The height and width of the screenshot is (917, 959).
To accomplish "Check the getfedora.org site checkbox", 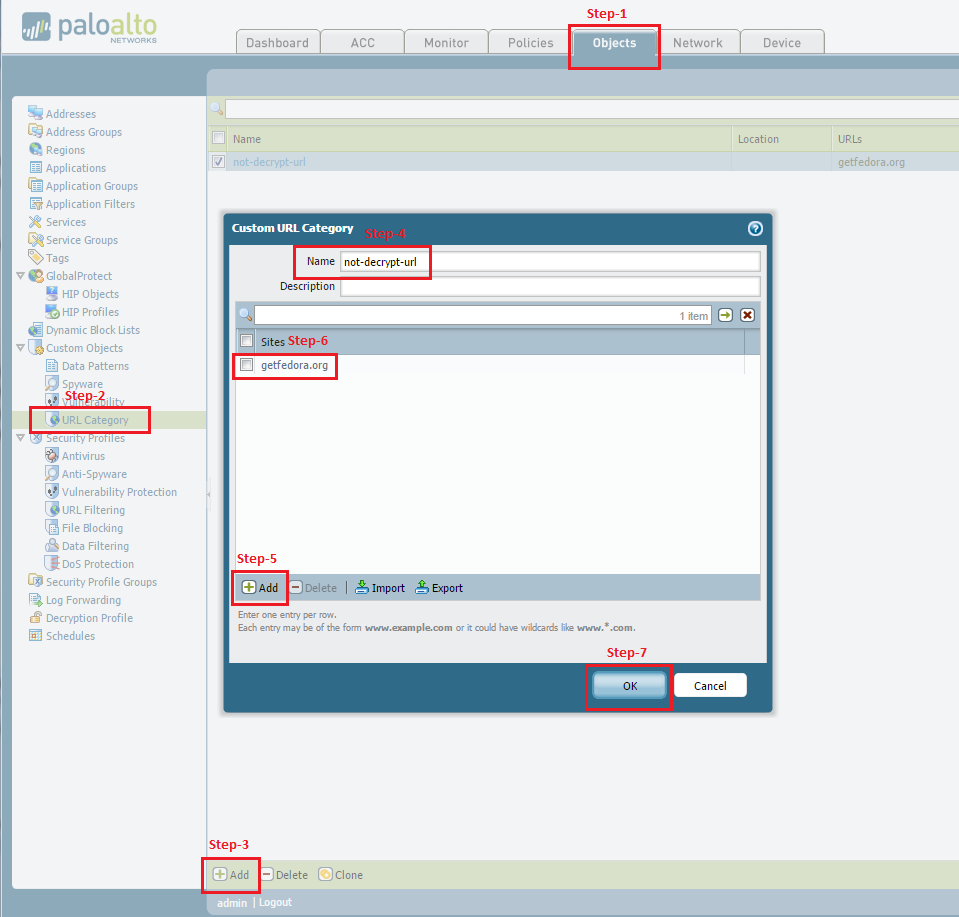I will click(x=246, y=365).
